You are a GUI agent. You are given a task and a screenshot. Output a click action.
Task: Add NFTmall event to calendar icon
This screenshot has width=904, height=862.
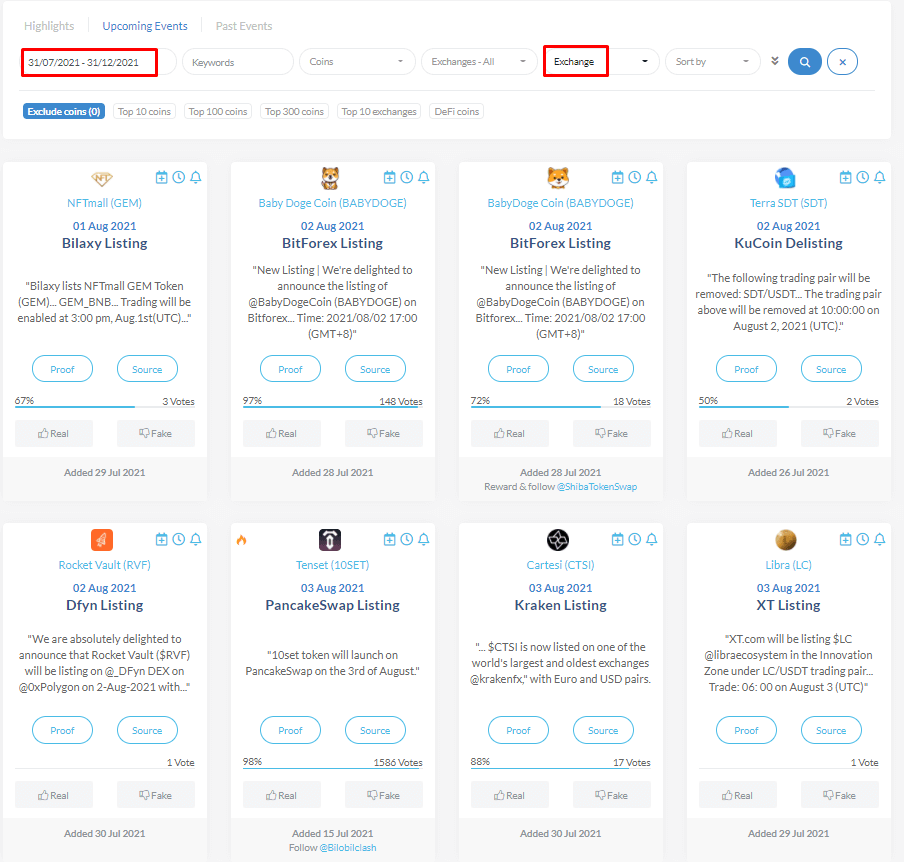click(161, 178)
